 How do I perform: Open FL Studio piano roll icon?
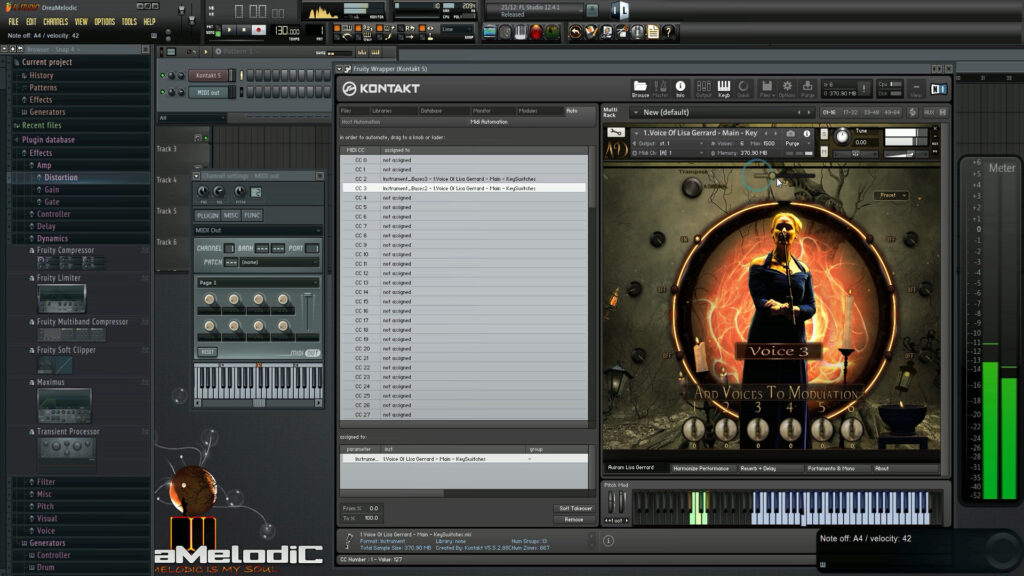[520, 32]
